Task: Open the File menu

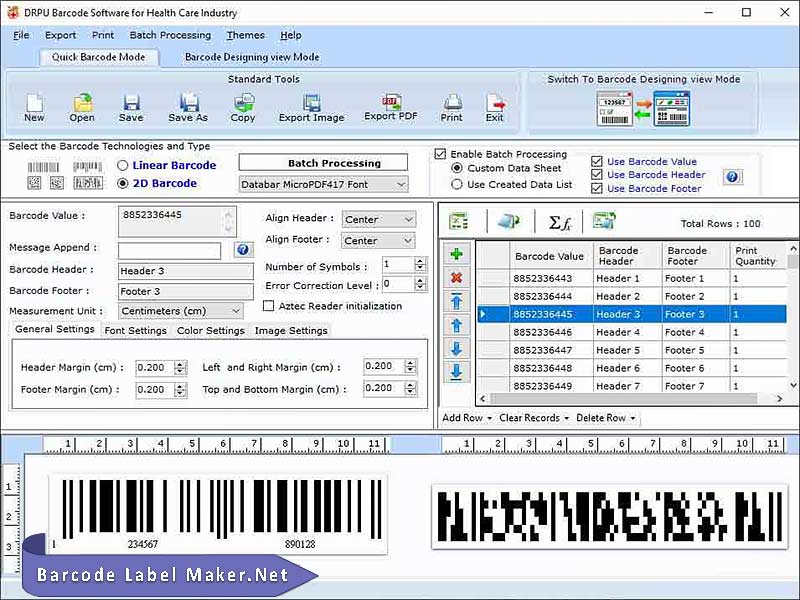Action: [x=21, y=35]
